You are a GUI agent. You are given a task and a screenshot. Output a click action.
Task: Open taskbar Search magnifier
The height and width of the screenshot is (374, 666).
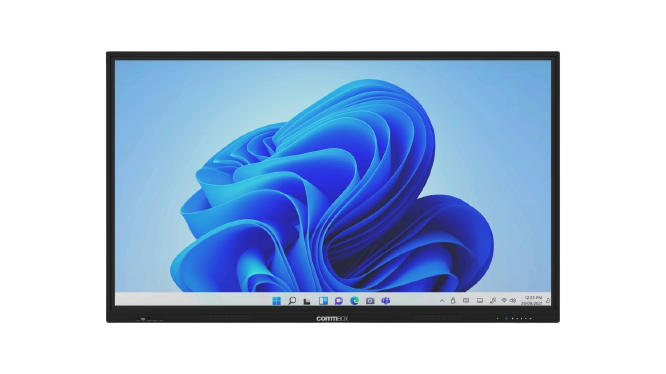[x=292, y=301]
